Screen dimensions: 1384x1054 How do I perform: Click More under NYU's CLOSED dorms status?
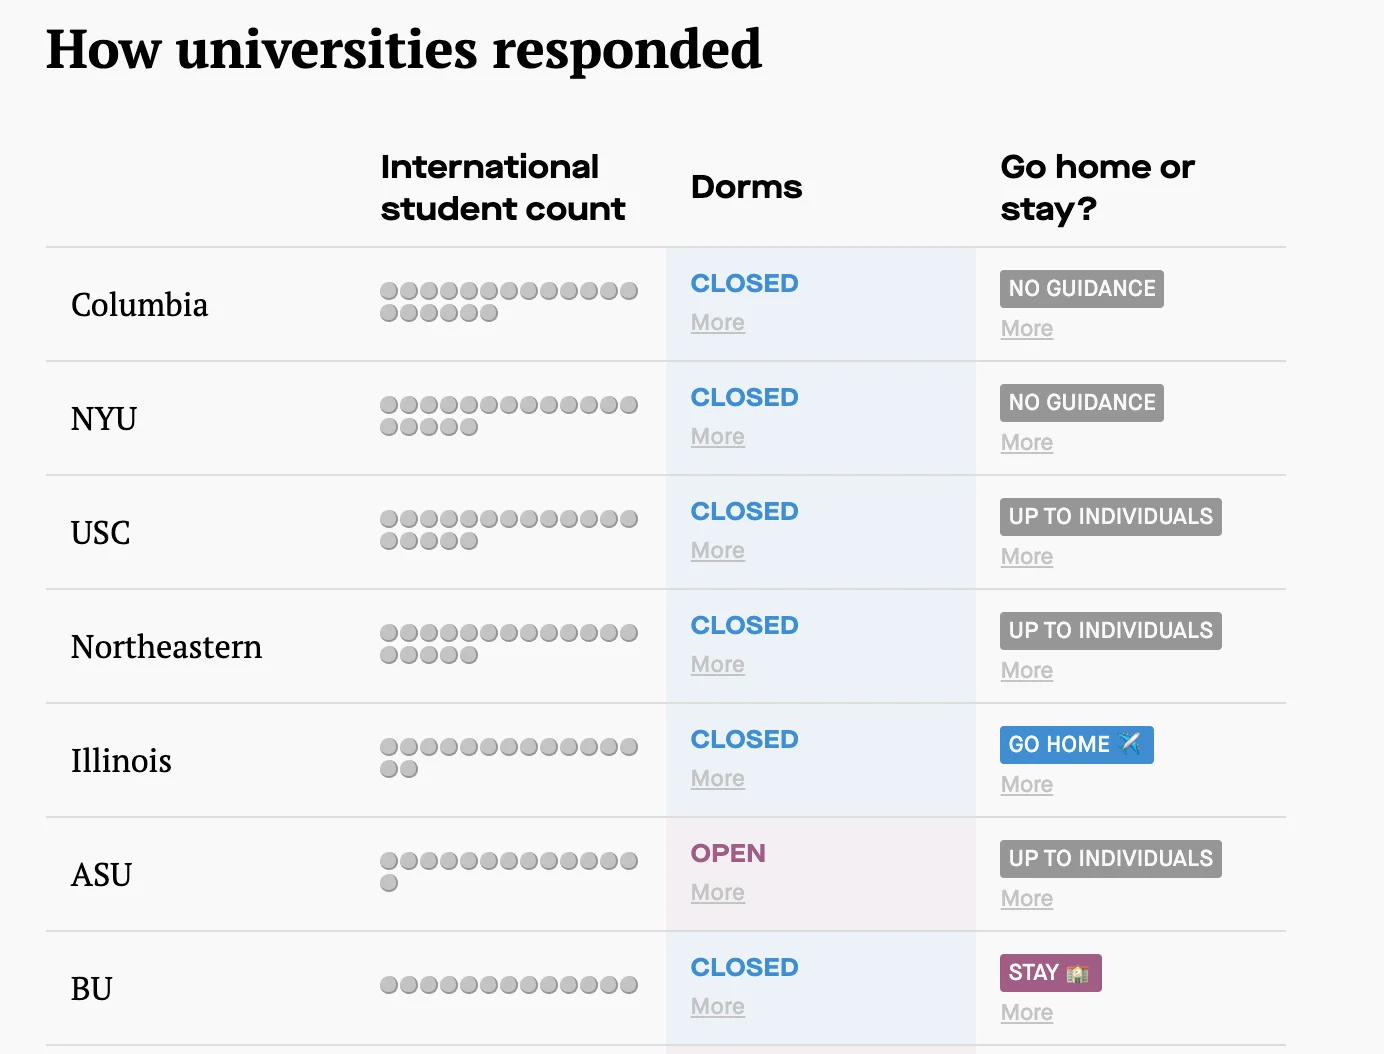pyautogui.click(x=718, y=437)
